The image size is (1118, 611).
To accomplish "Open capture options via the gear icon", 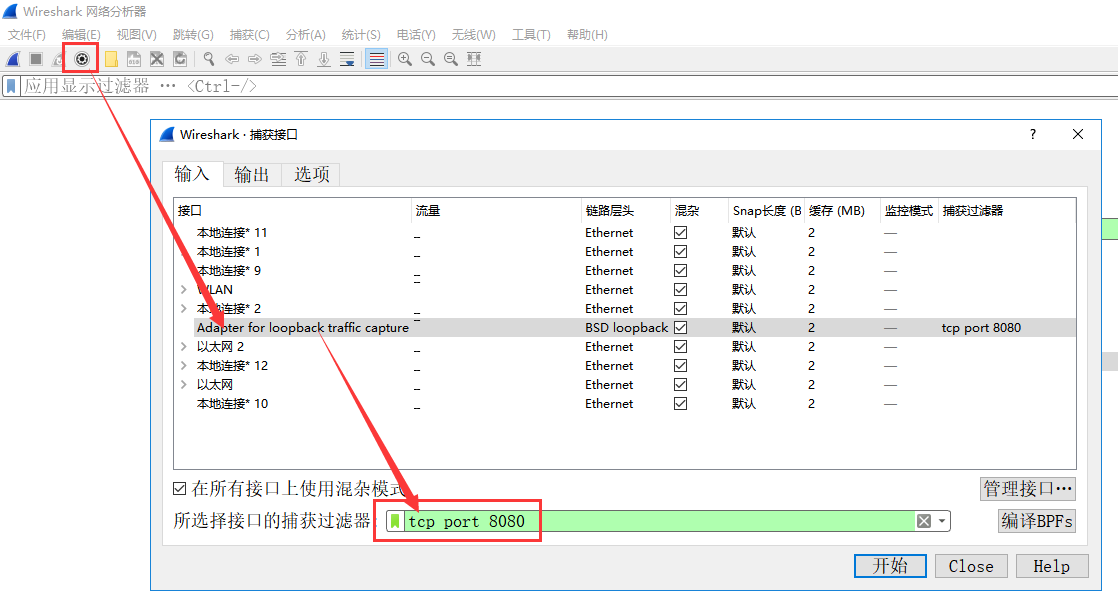I will pos(82,59).
